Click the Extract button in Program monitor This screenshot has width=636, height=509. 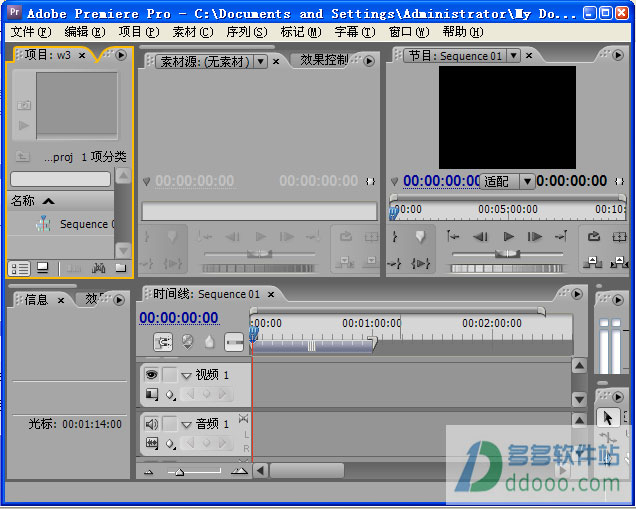click(619, 263)
